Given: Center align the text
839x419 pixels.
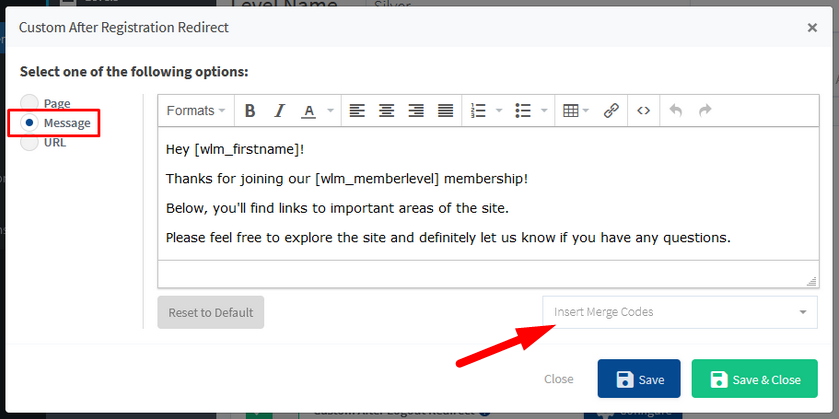Looking at the screenshot, I should [x=386, y=111].
